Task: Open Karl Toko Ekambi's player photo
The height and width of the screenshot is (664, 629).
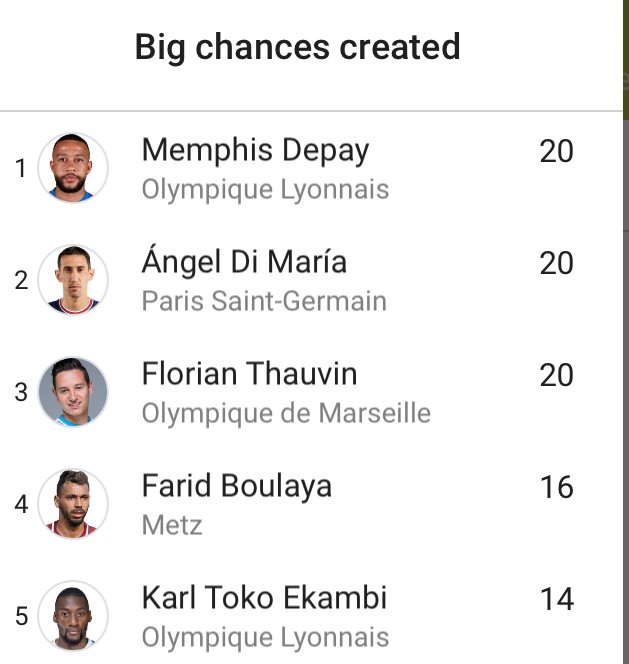Action: click(x=73, y=615)
